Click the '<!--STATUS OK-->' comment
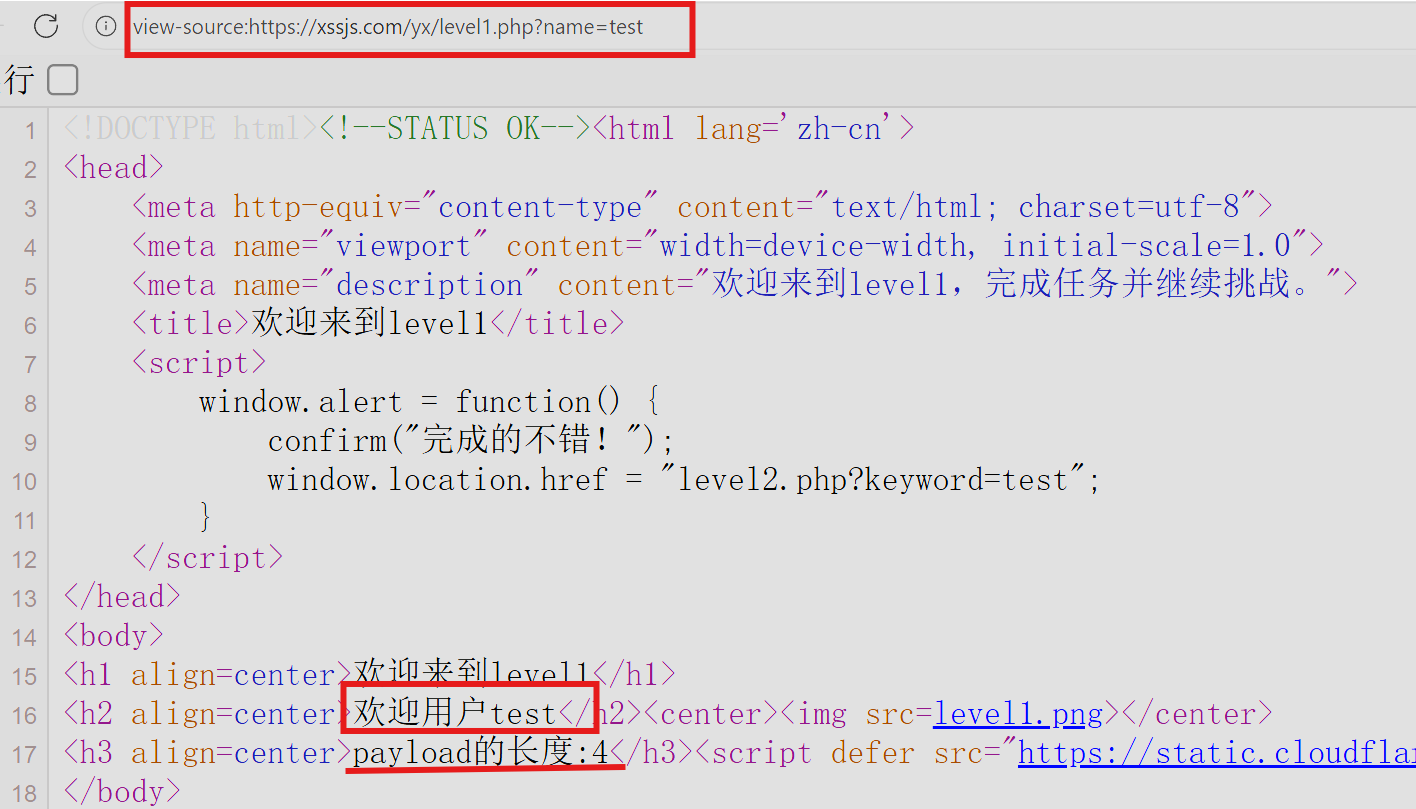The height and width of the screenshot is (809, 1416). (455, 129)
